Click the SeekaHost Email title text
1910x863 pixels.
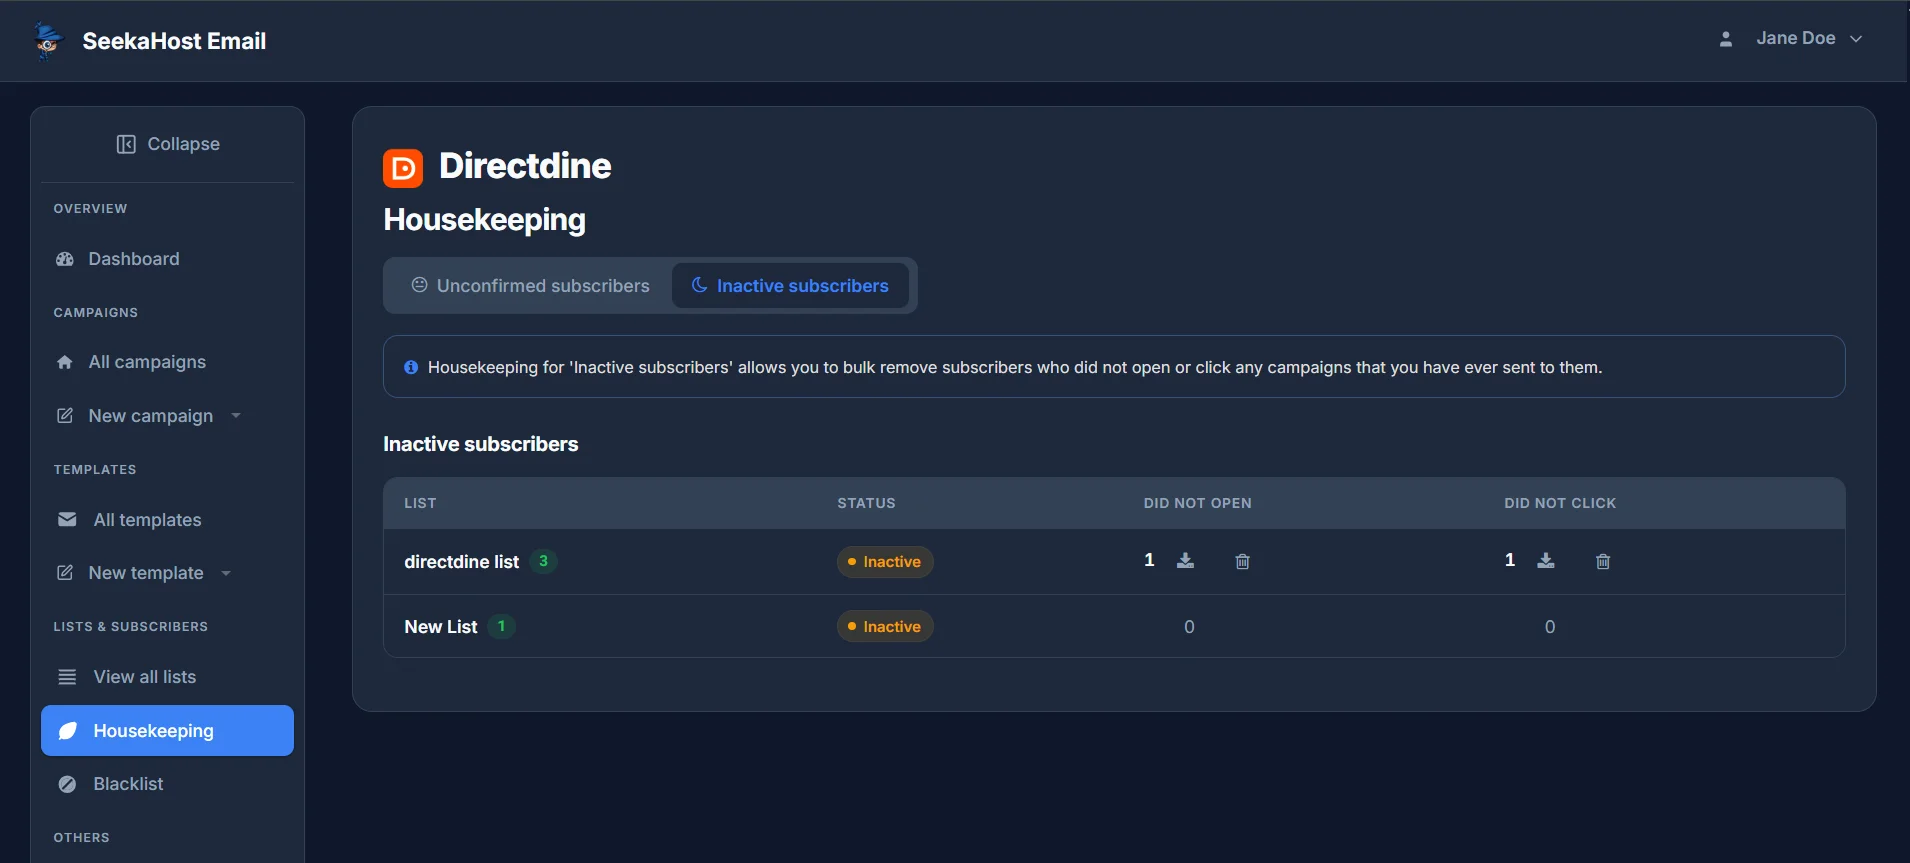point(174,41)
